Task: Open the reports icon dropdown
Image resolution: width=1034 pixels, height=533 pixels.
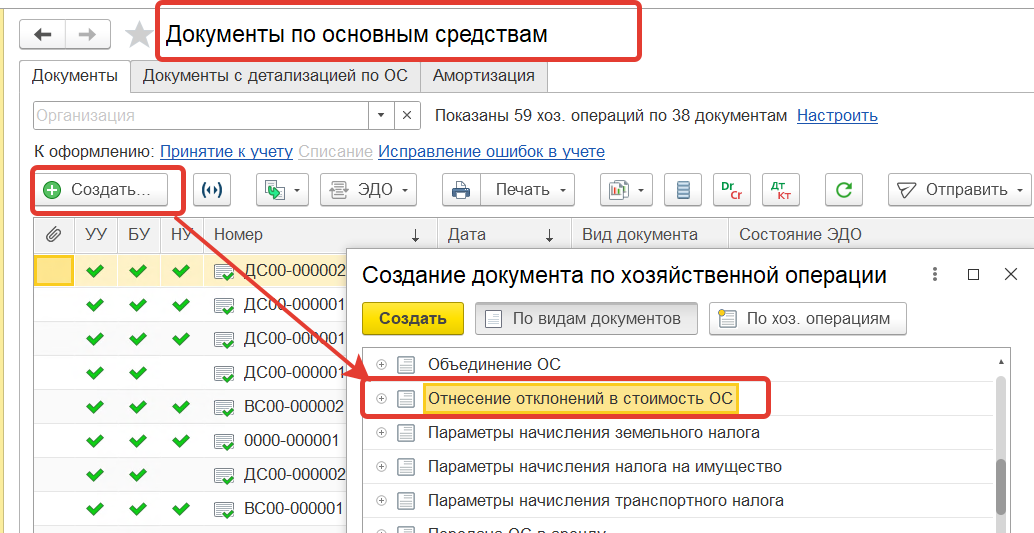Action: point(626,190)
